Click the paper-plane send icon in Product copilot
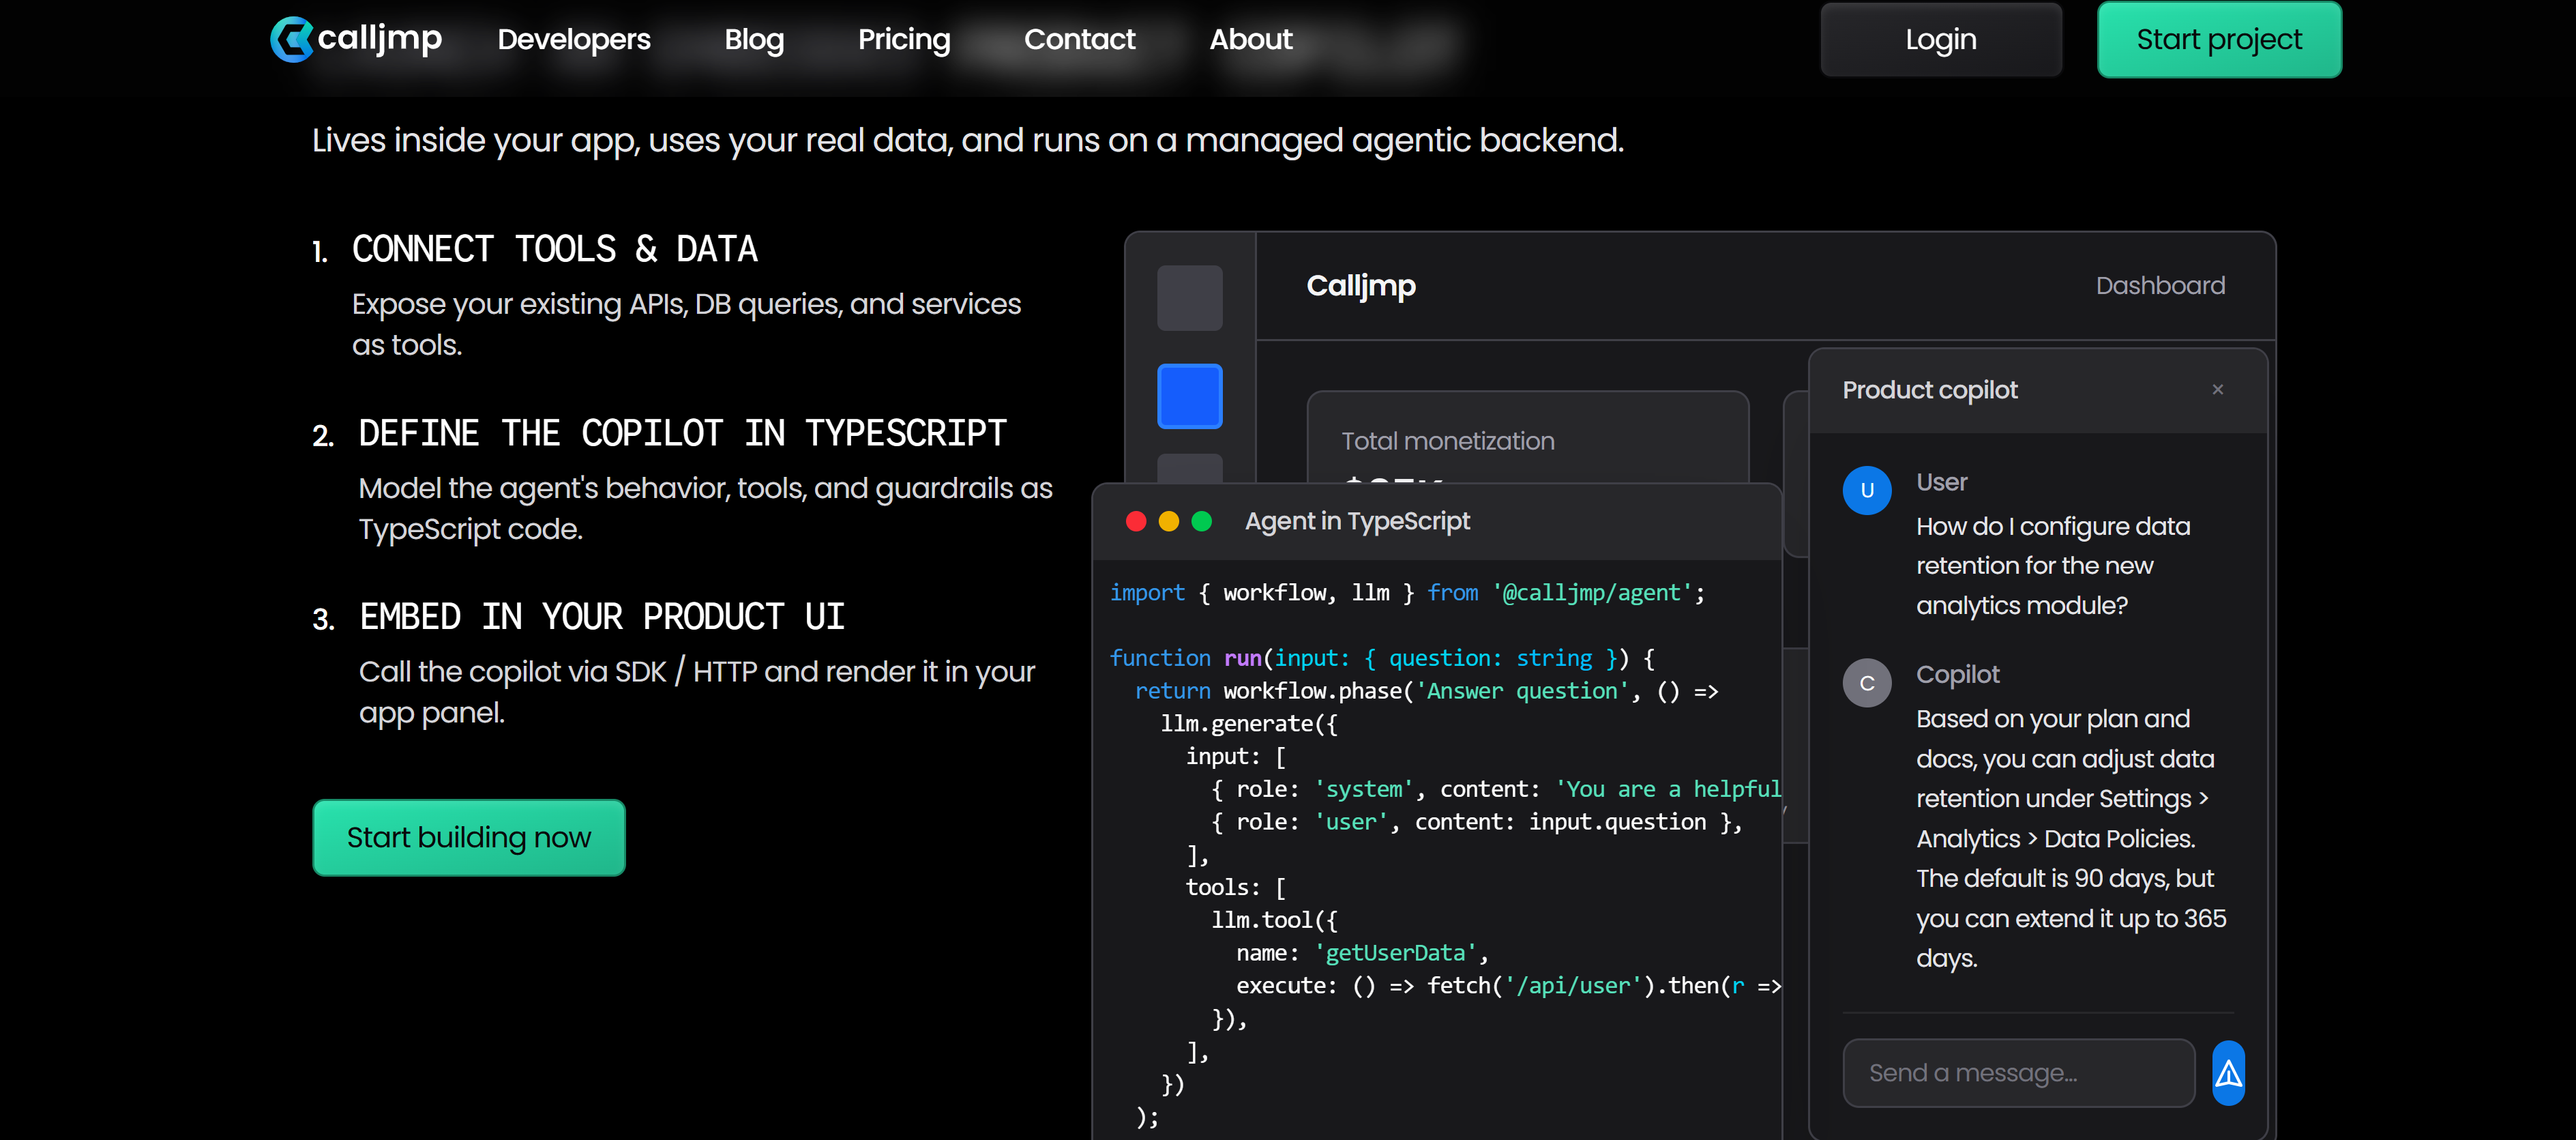 click(x=2228, y=1072)
